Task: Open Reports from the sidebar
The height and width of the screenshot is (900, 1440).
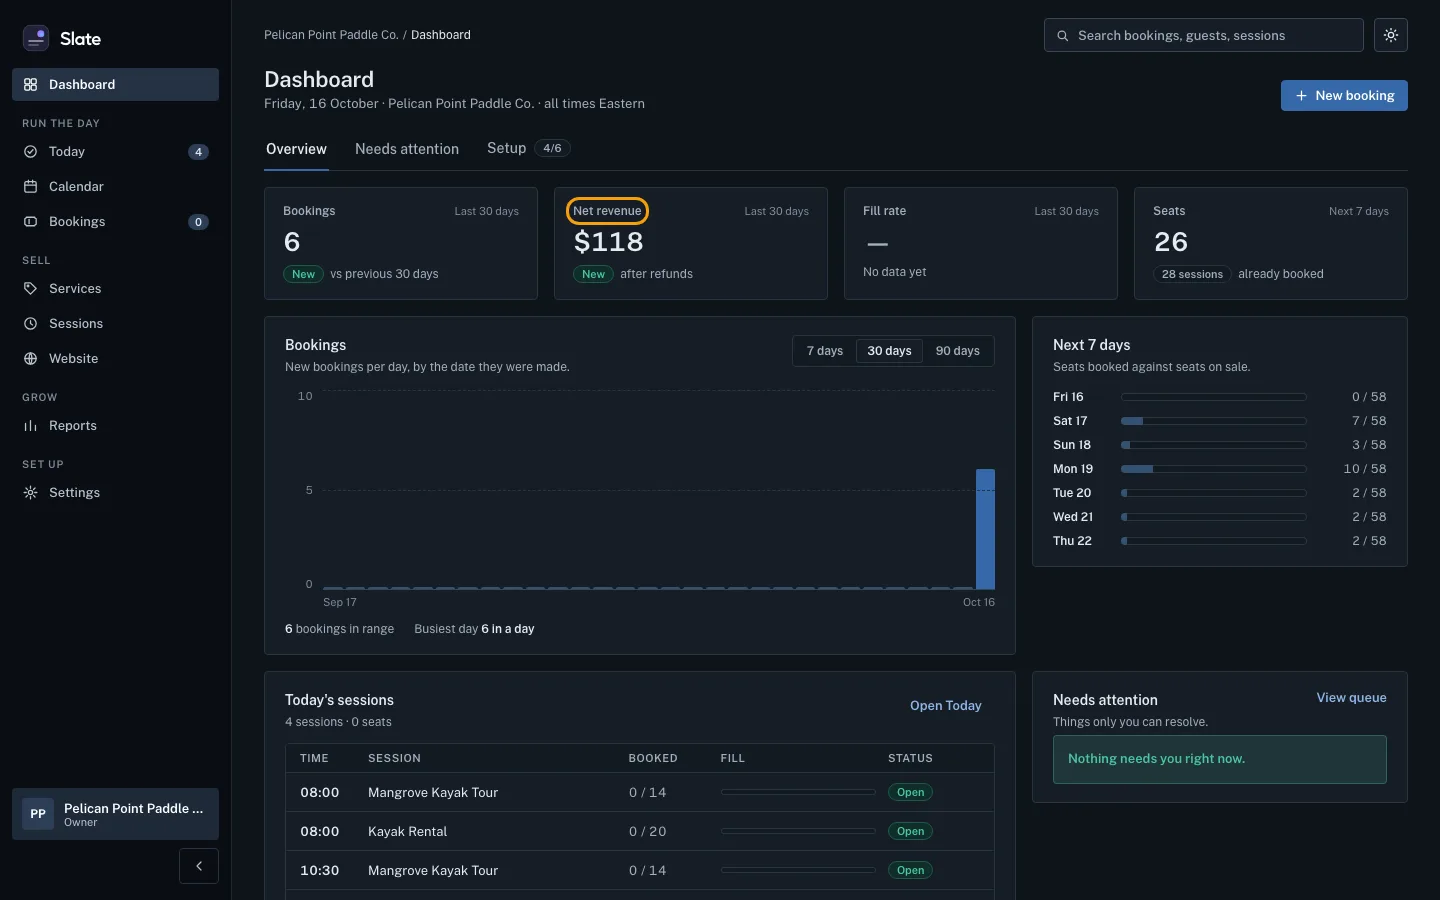Action: [x=115, y=426]
